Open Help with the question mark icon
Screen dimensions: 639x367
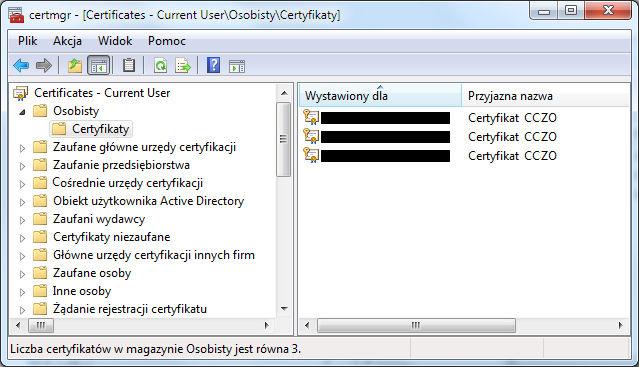214,65
